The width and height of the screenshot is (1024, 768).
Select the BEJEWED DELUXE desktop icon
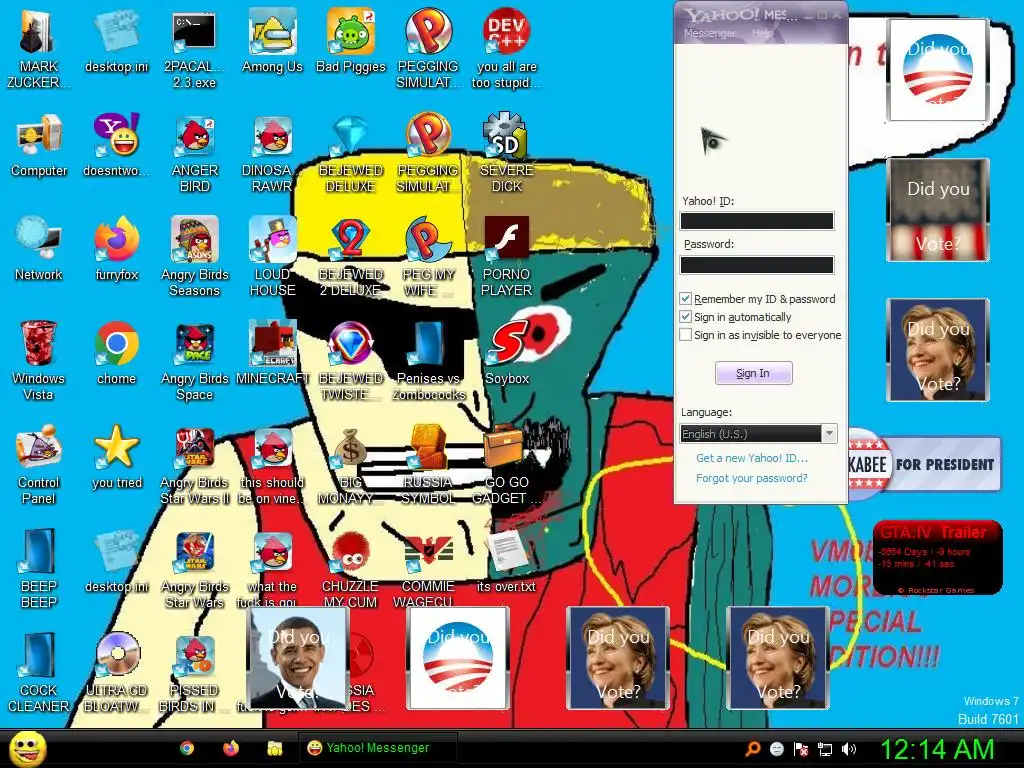351,153
